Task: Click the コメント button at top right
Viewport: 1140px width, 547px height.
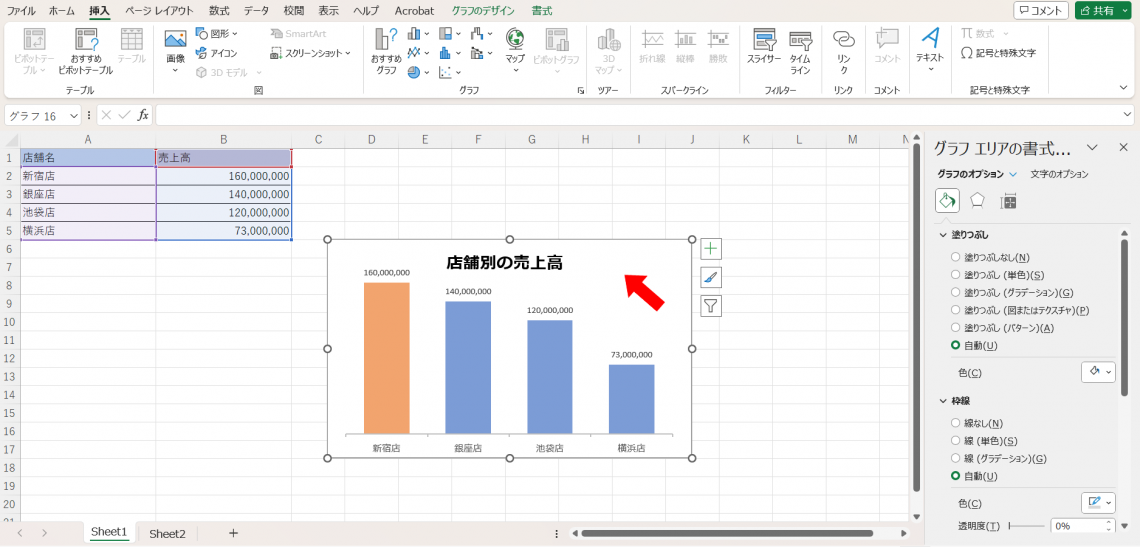Action: point(1040,11)
